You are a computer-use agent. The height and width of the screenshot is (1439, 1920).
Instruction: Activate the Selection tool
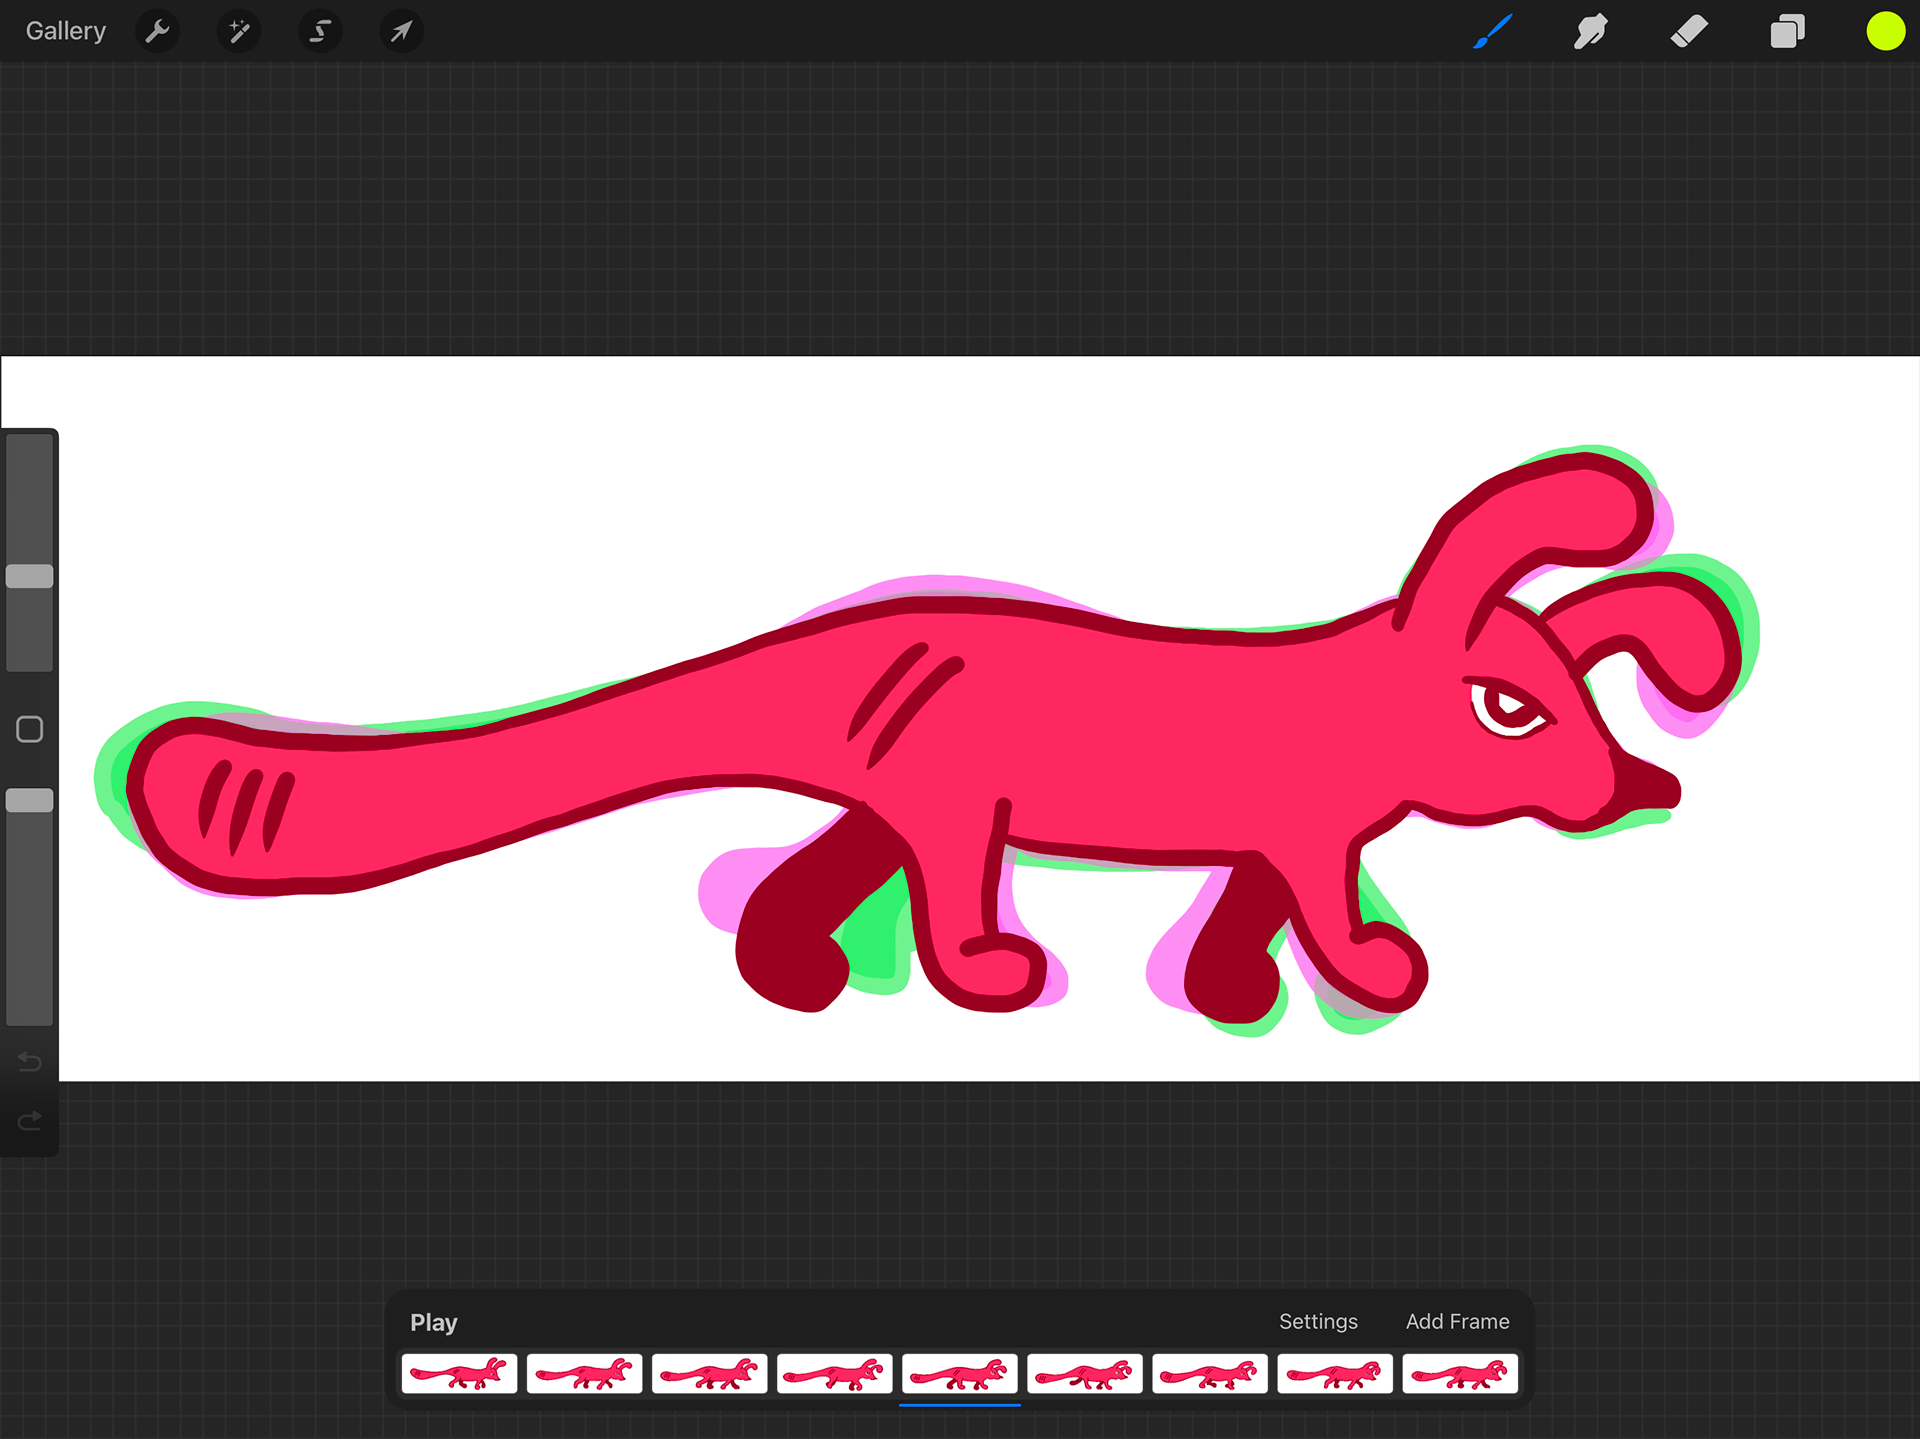(x=320, y=31)
